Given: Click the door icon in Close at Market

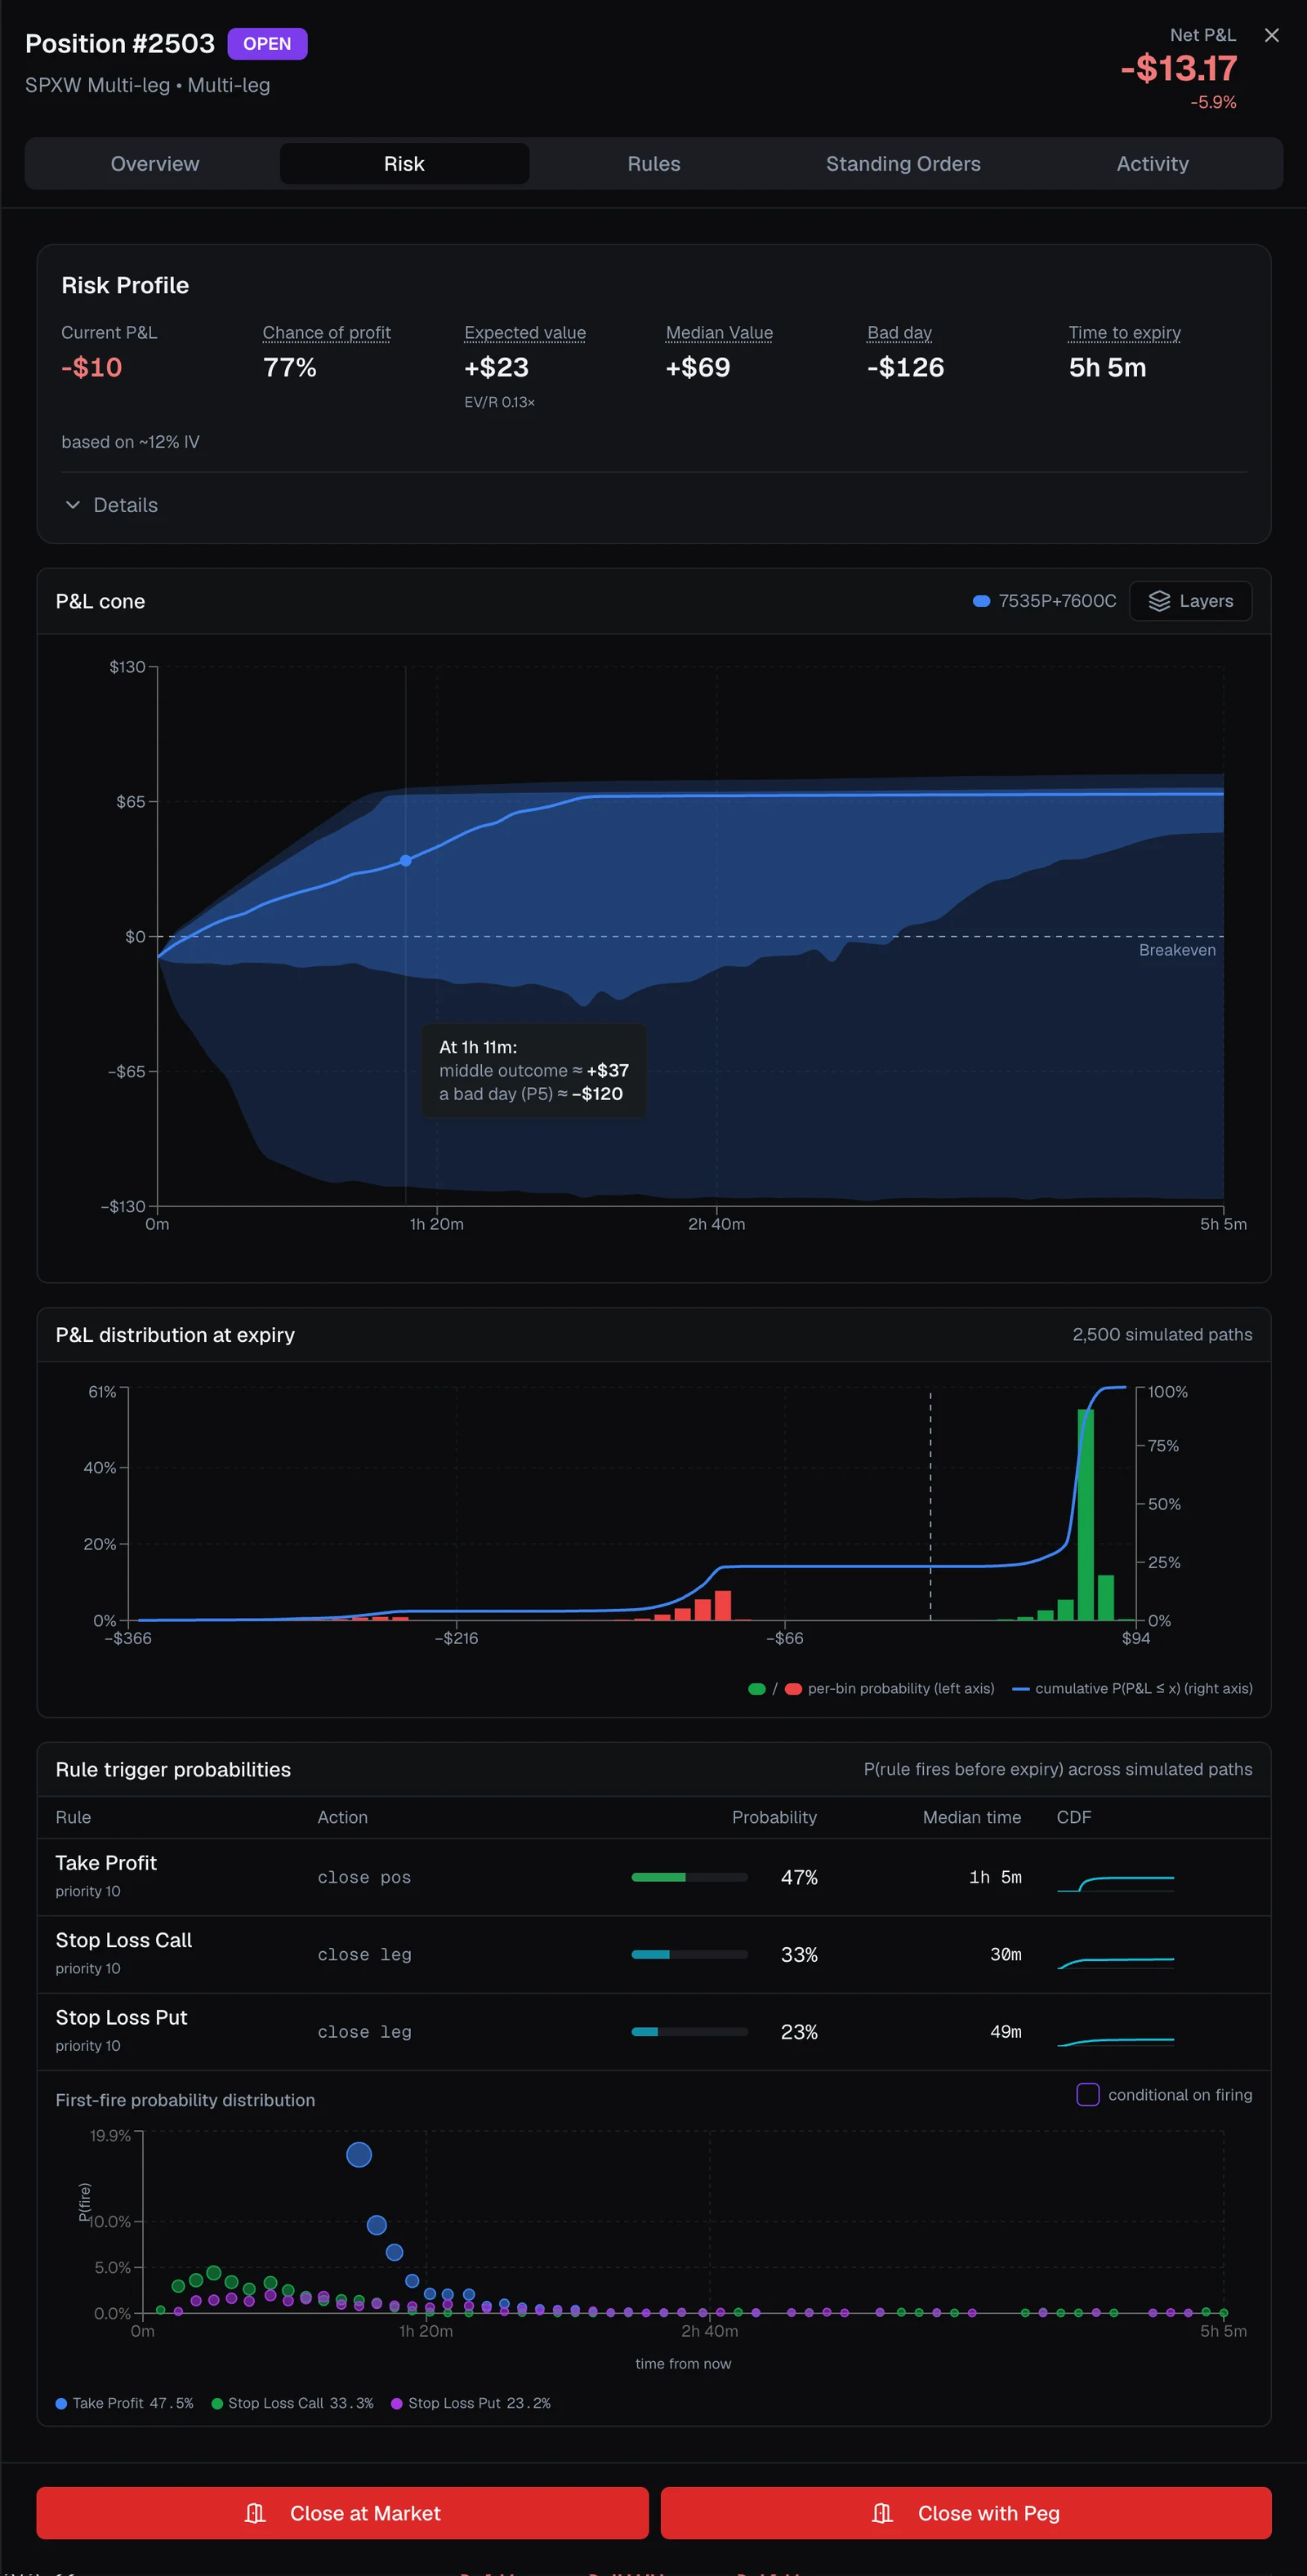Looking at the screenshot, I should 255,2513.
